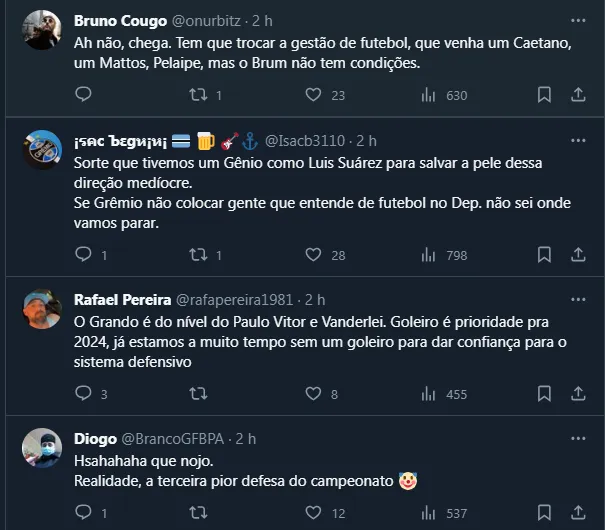Share Bruno Cougo's tweet
Screen dimensions: 605x530
[x=578, y=95]
